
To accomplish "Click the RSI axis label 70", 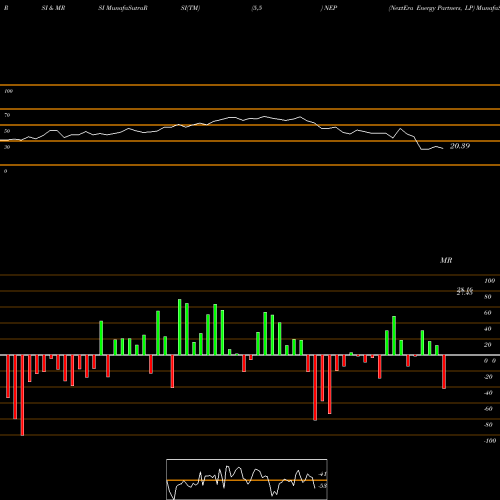I will [7, 115].
